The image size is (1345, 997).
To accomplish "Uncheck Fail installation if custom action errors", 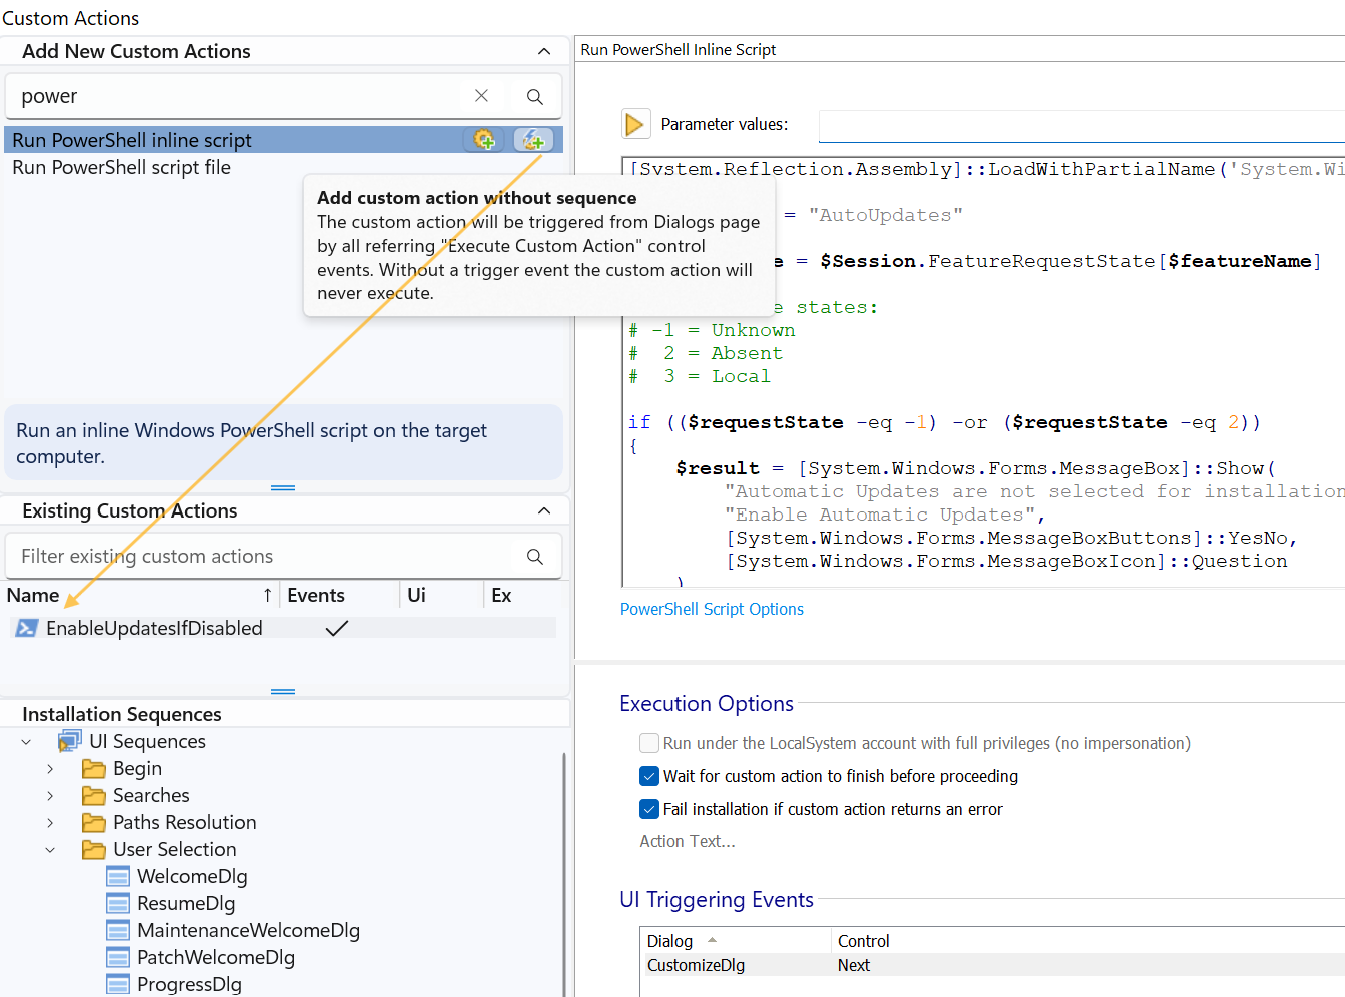I will [649, 809].
